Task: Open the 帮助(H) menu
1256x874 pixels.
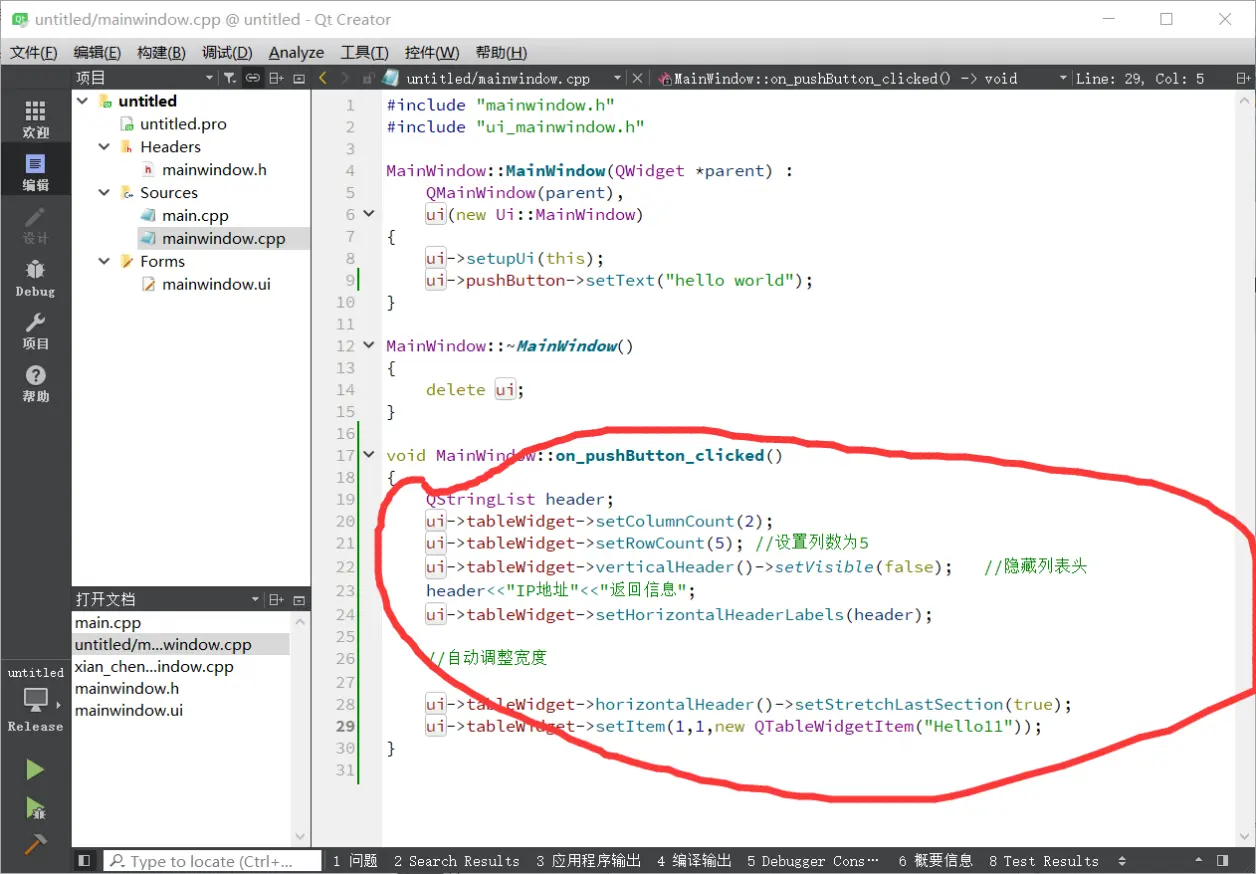Action: [501, 53]
